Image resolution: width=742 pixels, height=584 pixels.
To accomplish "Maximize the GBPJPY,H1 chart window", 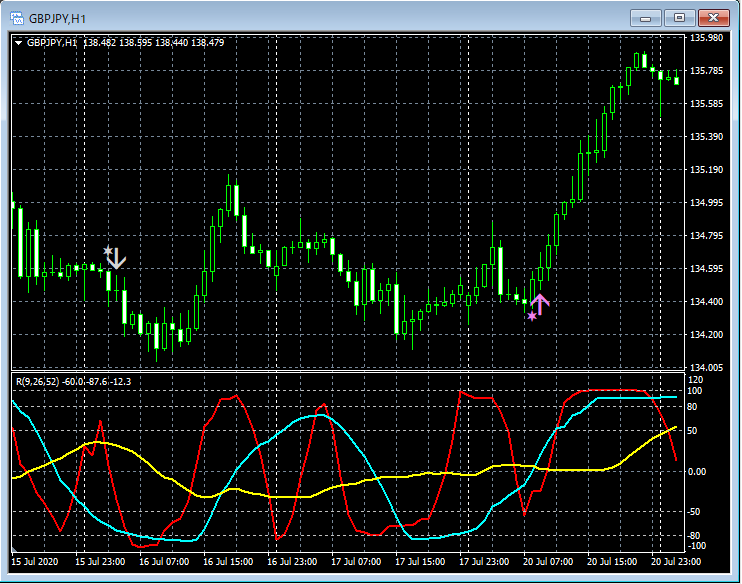I will pyautogui.click(x=679, y=18).
